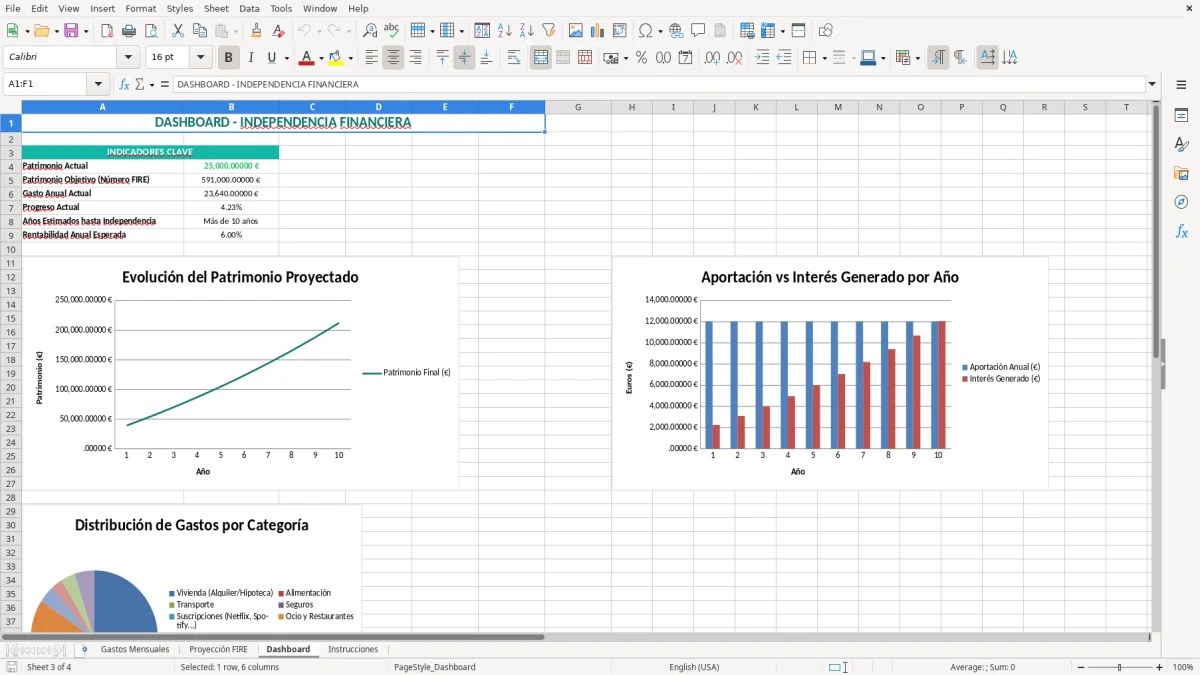Format as Date icon
1200x675 pixels.
point(686,58)
